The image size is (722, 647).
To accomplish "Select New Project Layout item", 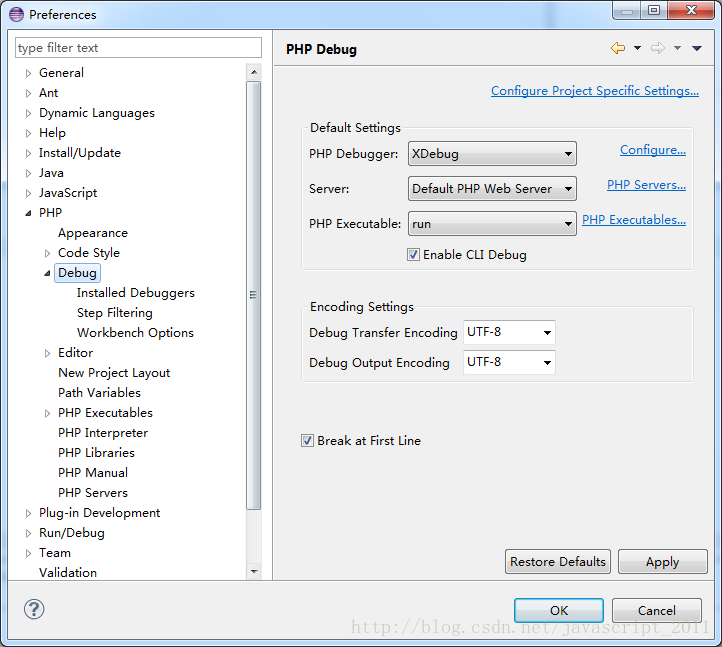I will (x=114, y=373).
